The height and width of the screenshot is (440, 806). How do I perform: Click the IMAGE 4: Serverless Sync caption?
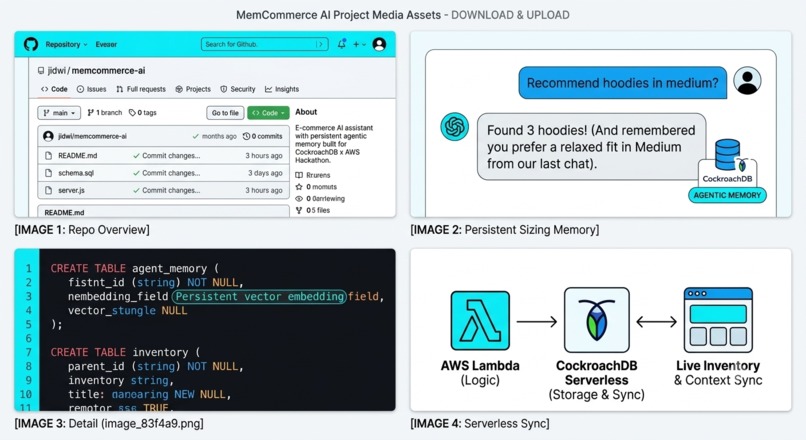(480, 424)
